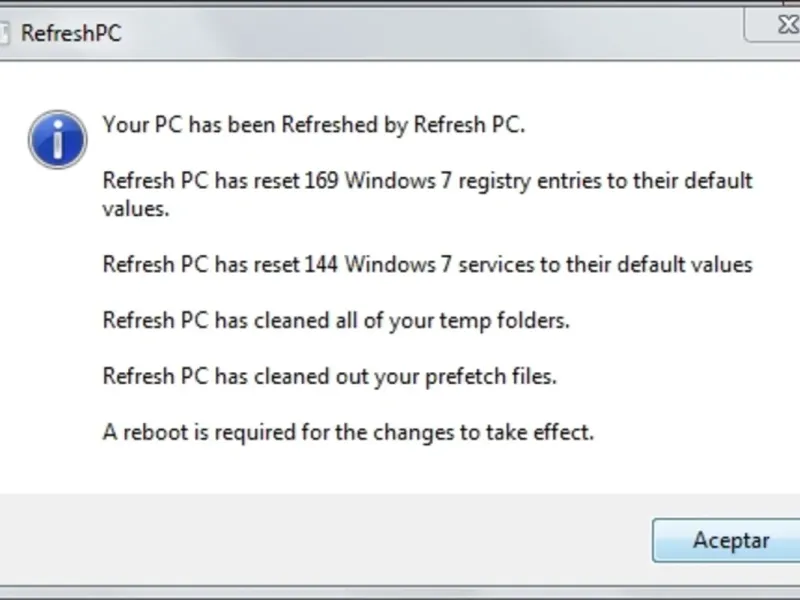Viewport: 800px width, 600px height.
Task: Click the prefetch files cleaned message
Action: 329,377
